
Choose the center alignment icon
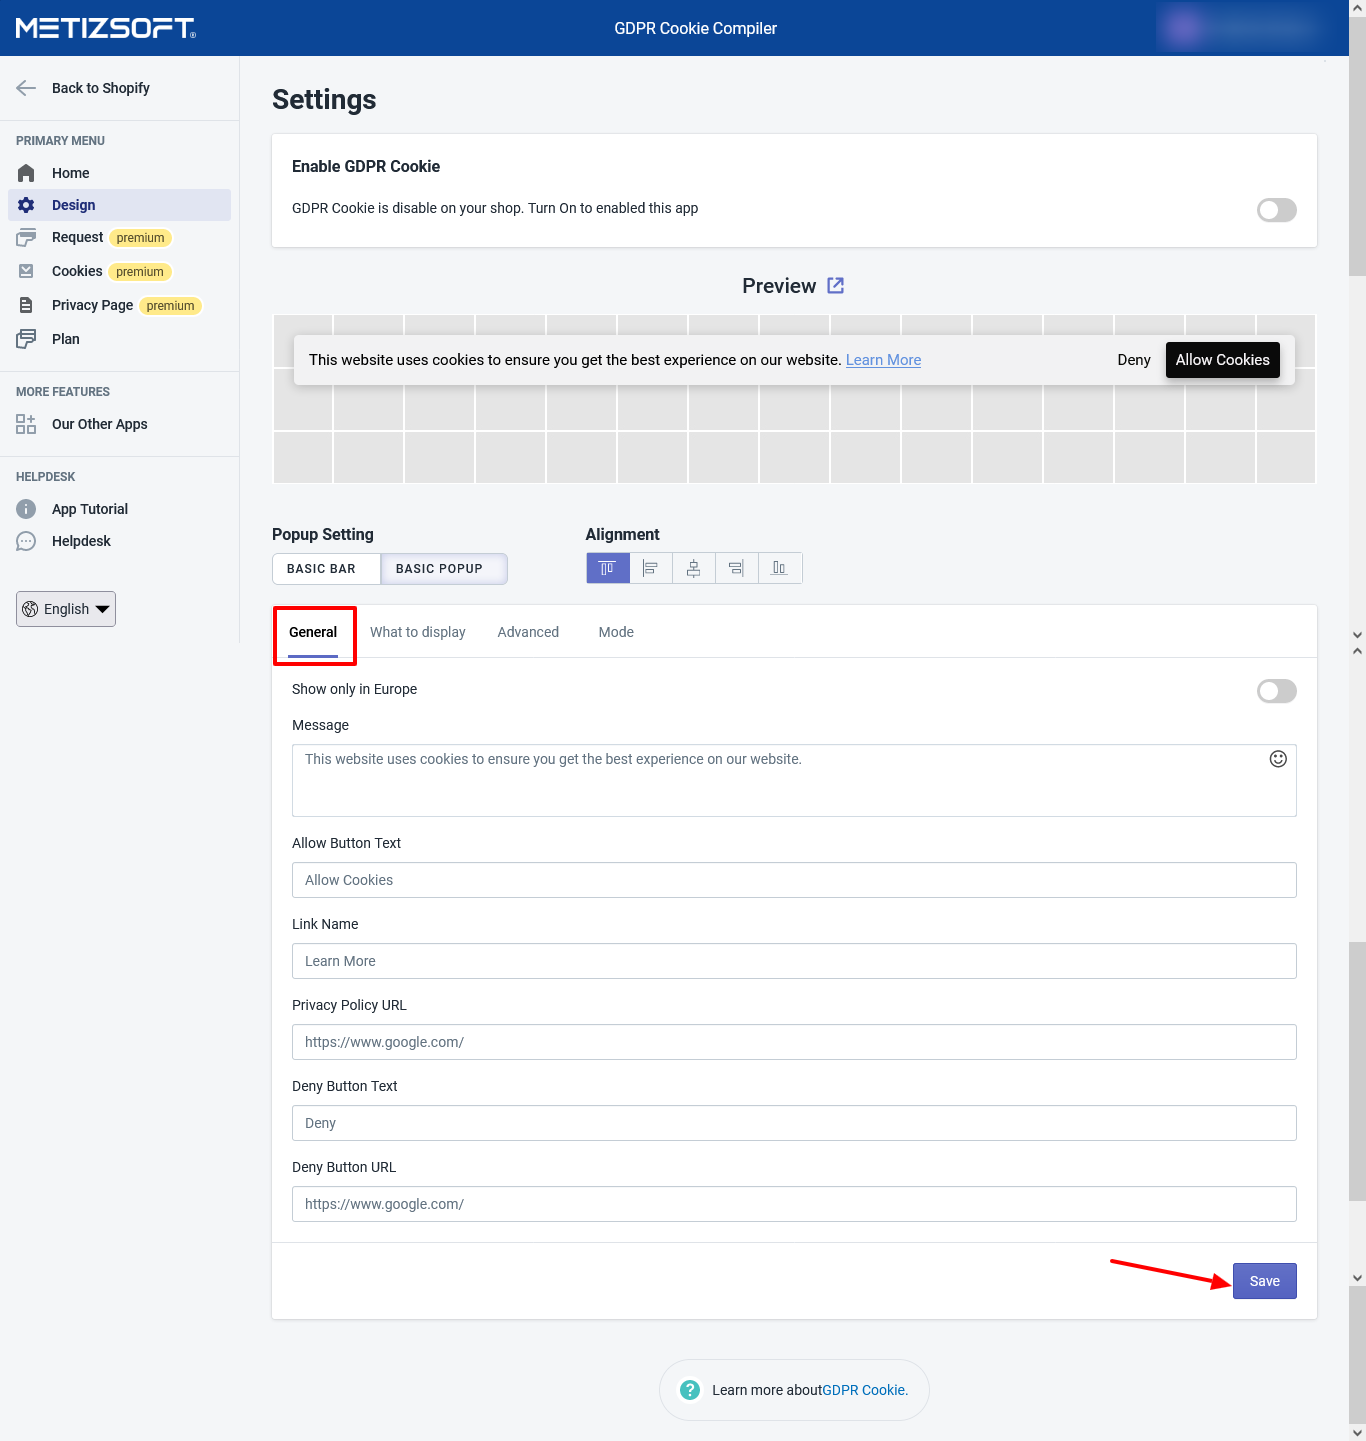tap(693, 568)
